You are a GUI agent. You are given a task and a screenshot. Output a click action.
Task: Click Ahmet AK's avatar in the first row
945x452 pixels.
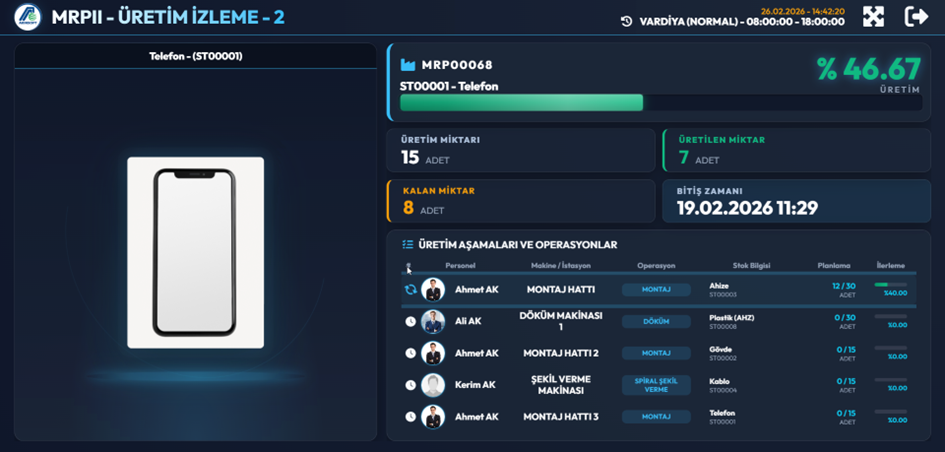click(x=433, y=290)
